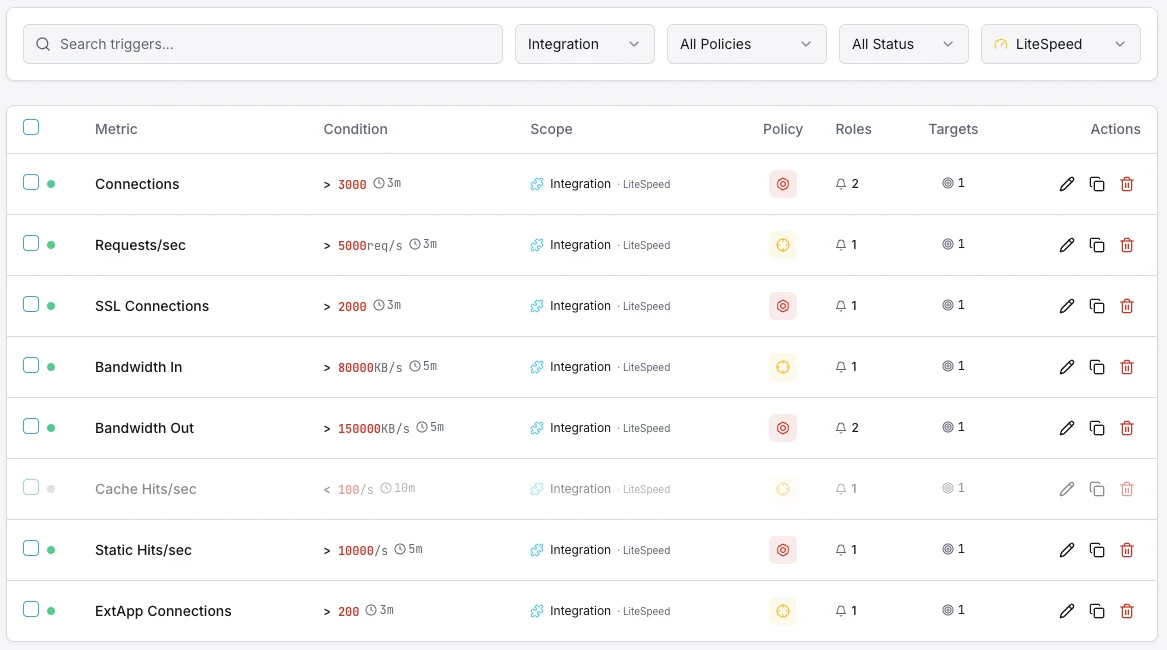The height and width of the screenshot is (650, 1167).
Task: Click the Search triggers input field
Action: coord(263,44)
